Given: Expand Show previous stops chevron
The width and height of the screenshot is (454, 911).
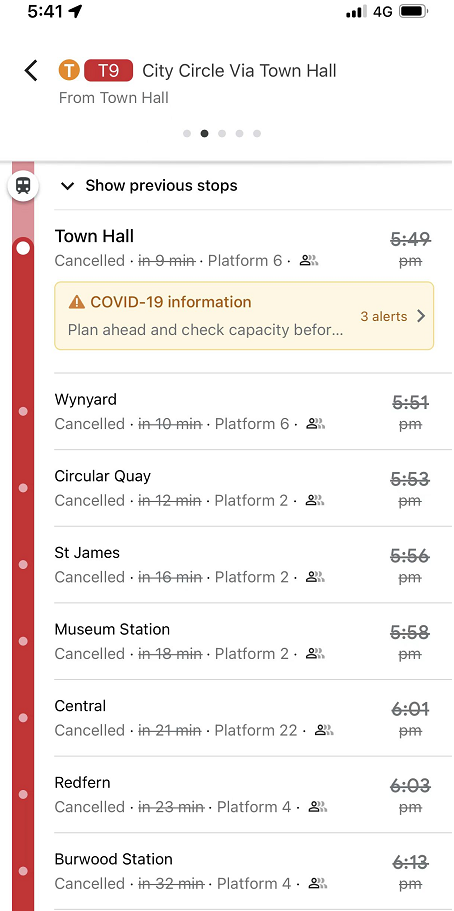Looking at the screenshot, I should tap(68, 186).
